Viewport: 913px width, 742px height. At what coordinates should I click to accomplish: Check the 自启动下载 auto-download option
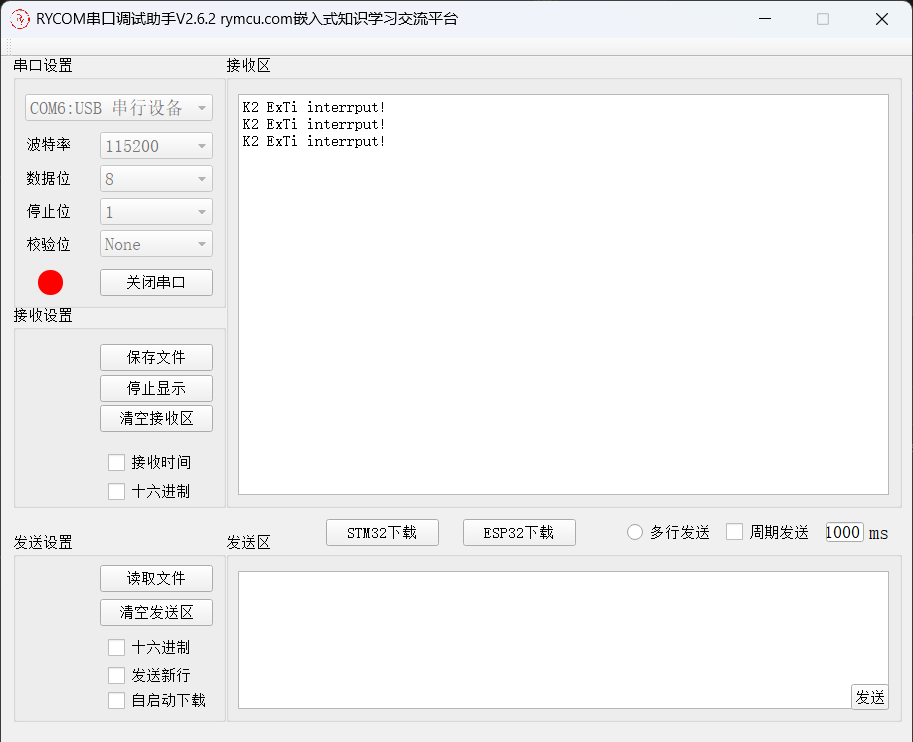tap(116, 700)
